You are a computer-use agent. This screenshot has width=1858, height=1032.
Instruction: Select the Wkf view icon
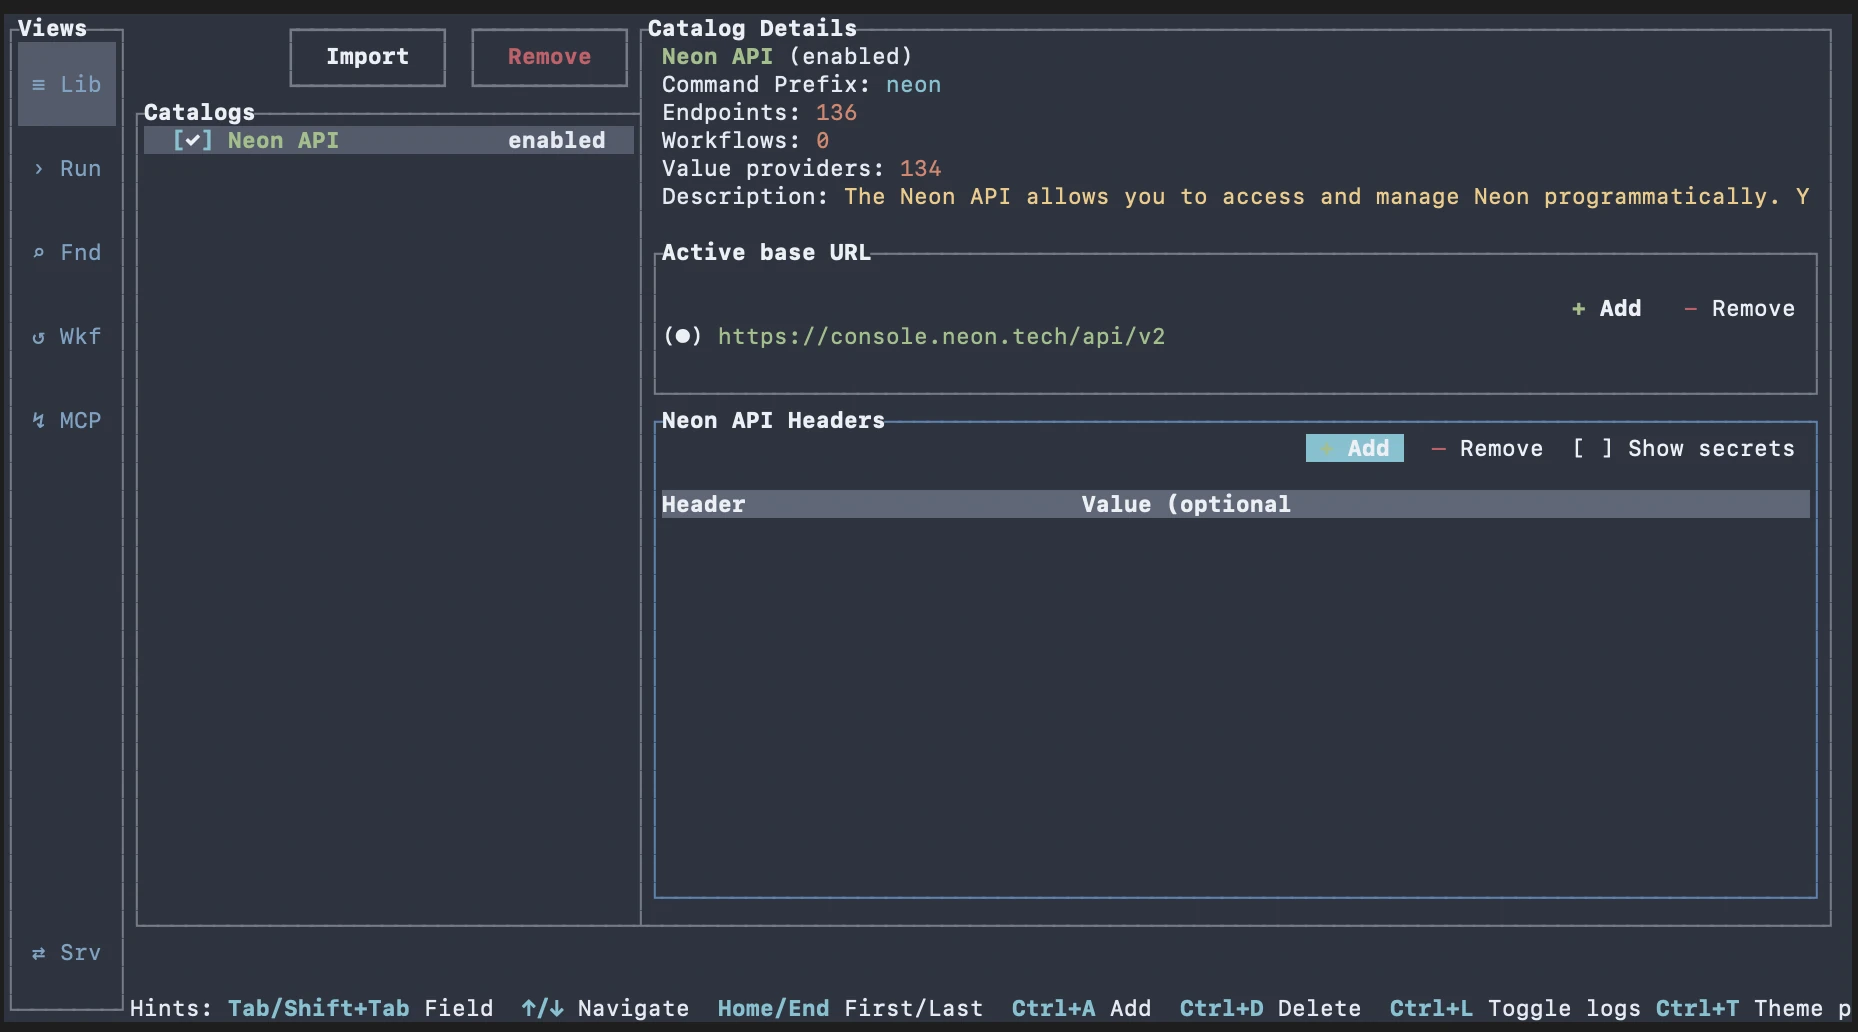[66, 336]
